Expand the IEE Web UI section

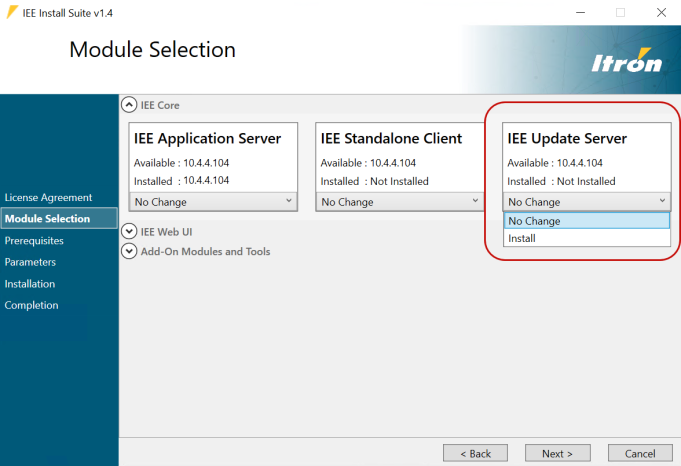(x=129, y=231)
